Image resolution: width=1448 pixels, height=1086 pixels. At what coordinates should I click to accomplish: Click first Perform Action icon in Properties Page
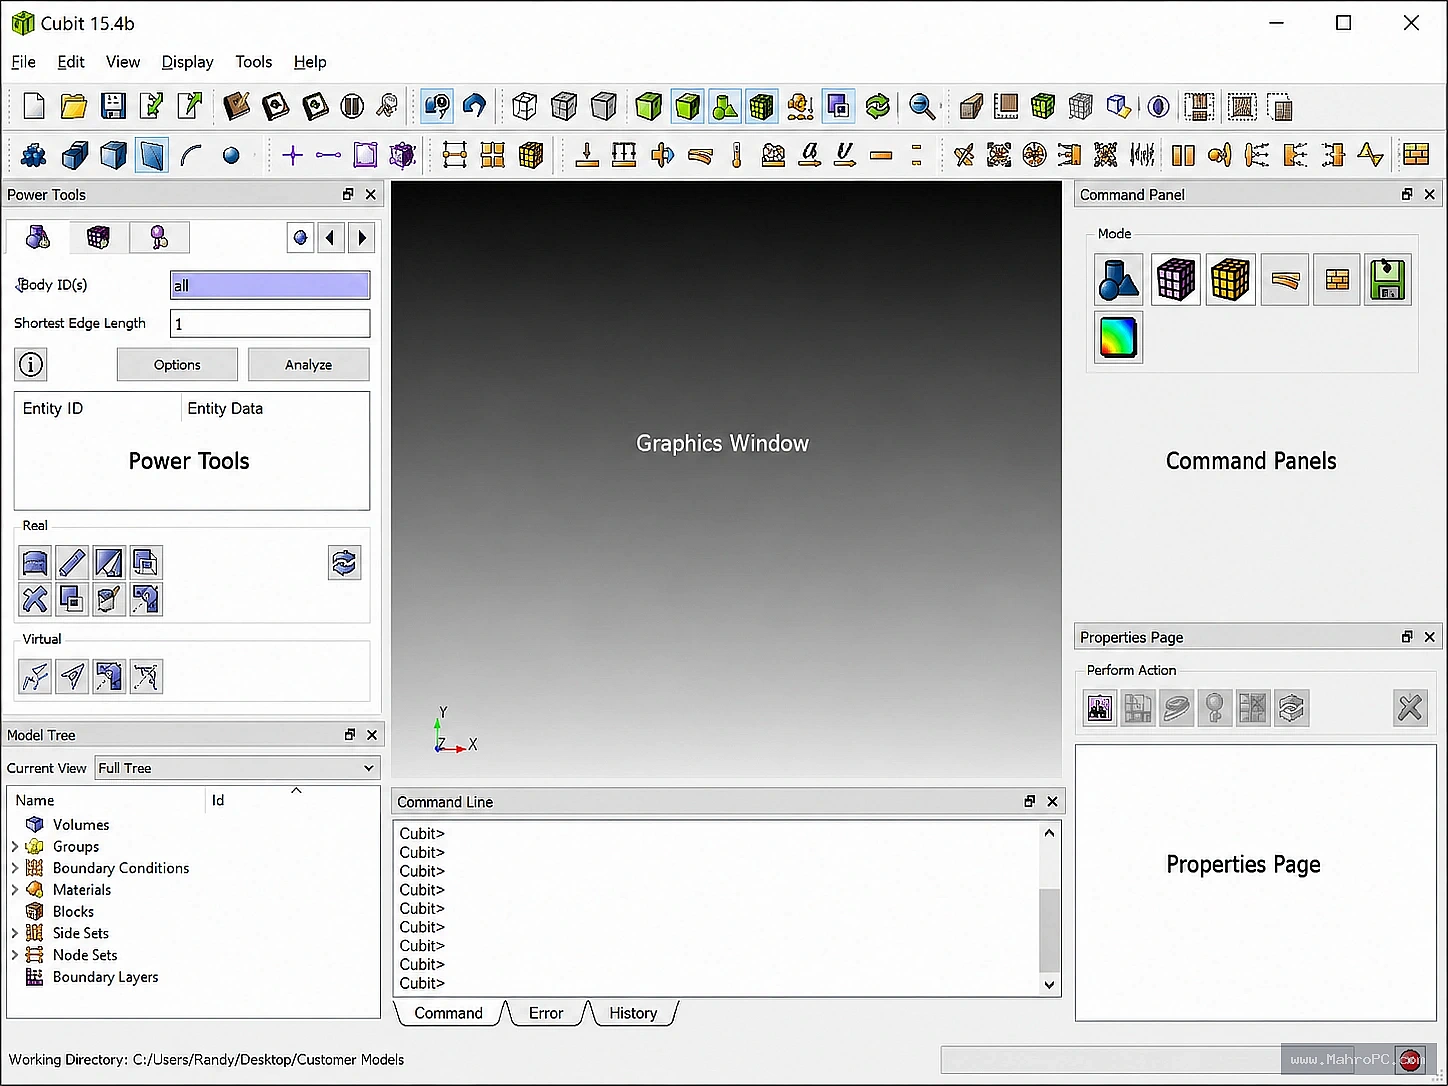[1100, 708]
